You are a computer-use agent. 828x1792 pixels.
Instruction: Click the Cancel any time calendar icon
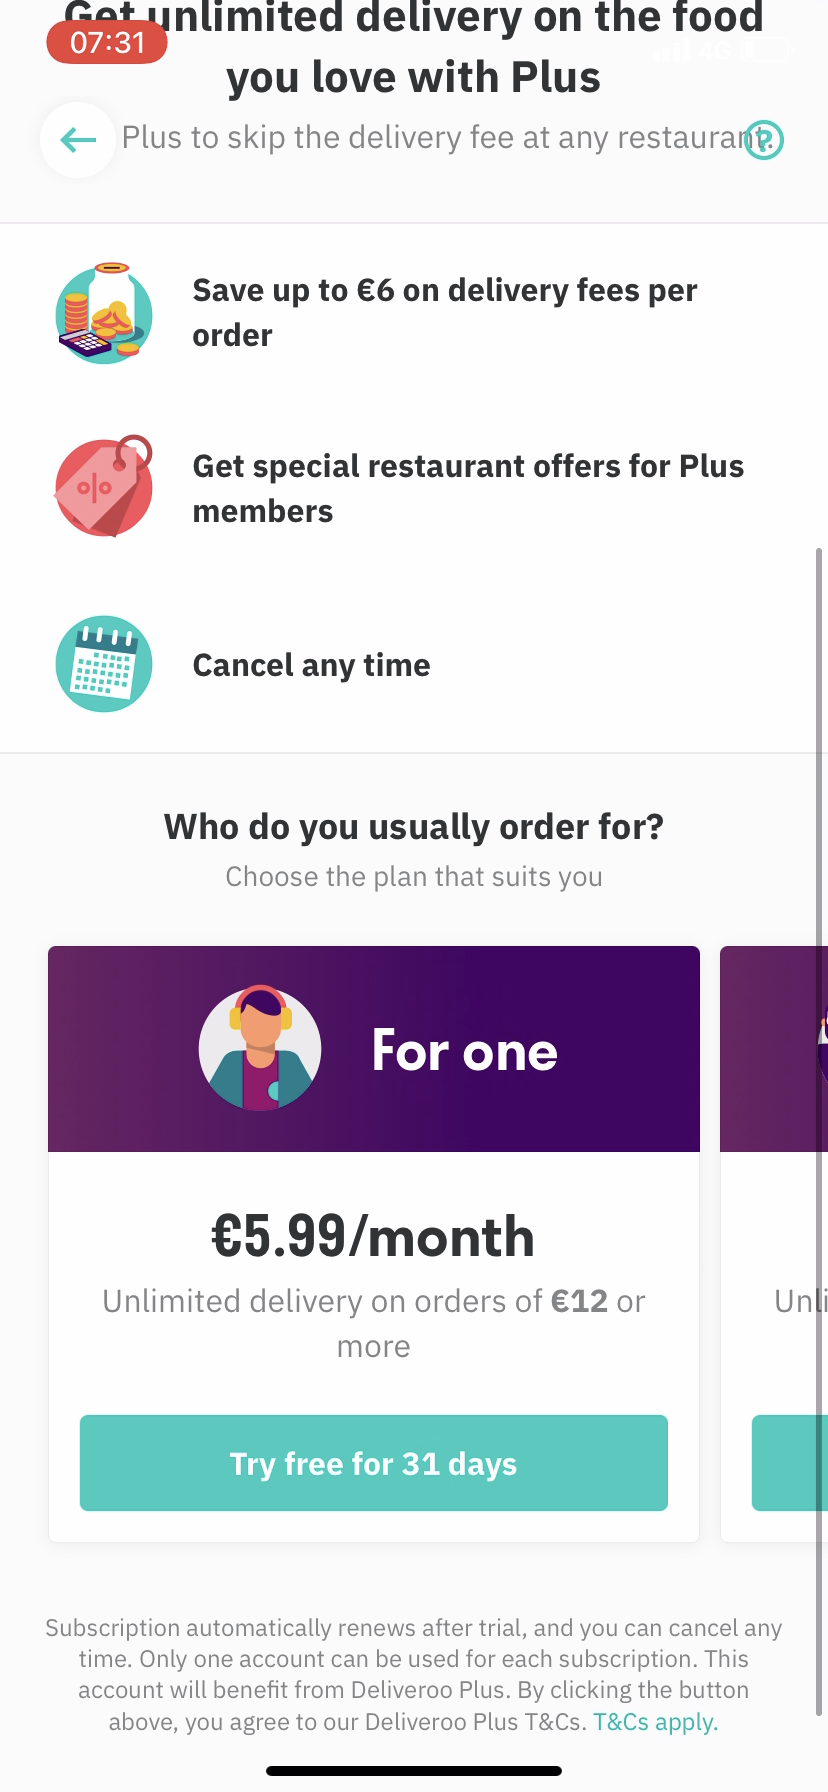pyautogui.click(x=104, y=663)
